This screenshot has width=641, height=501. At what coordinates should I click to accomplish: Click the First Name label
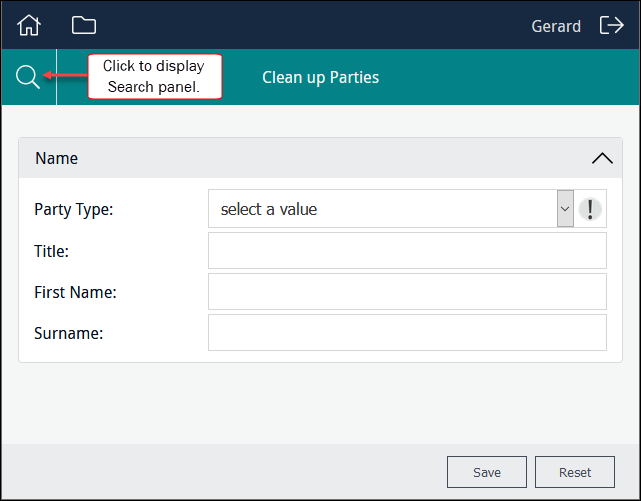point(75,292)
